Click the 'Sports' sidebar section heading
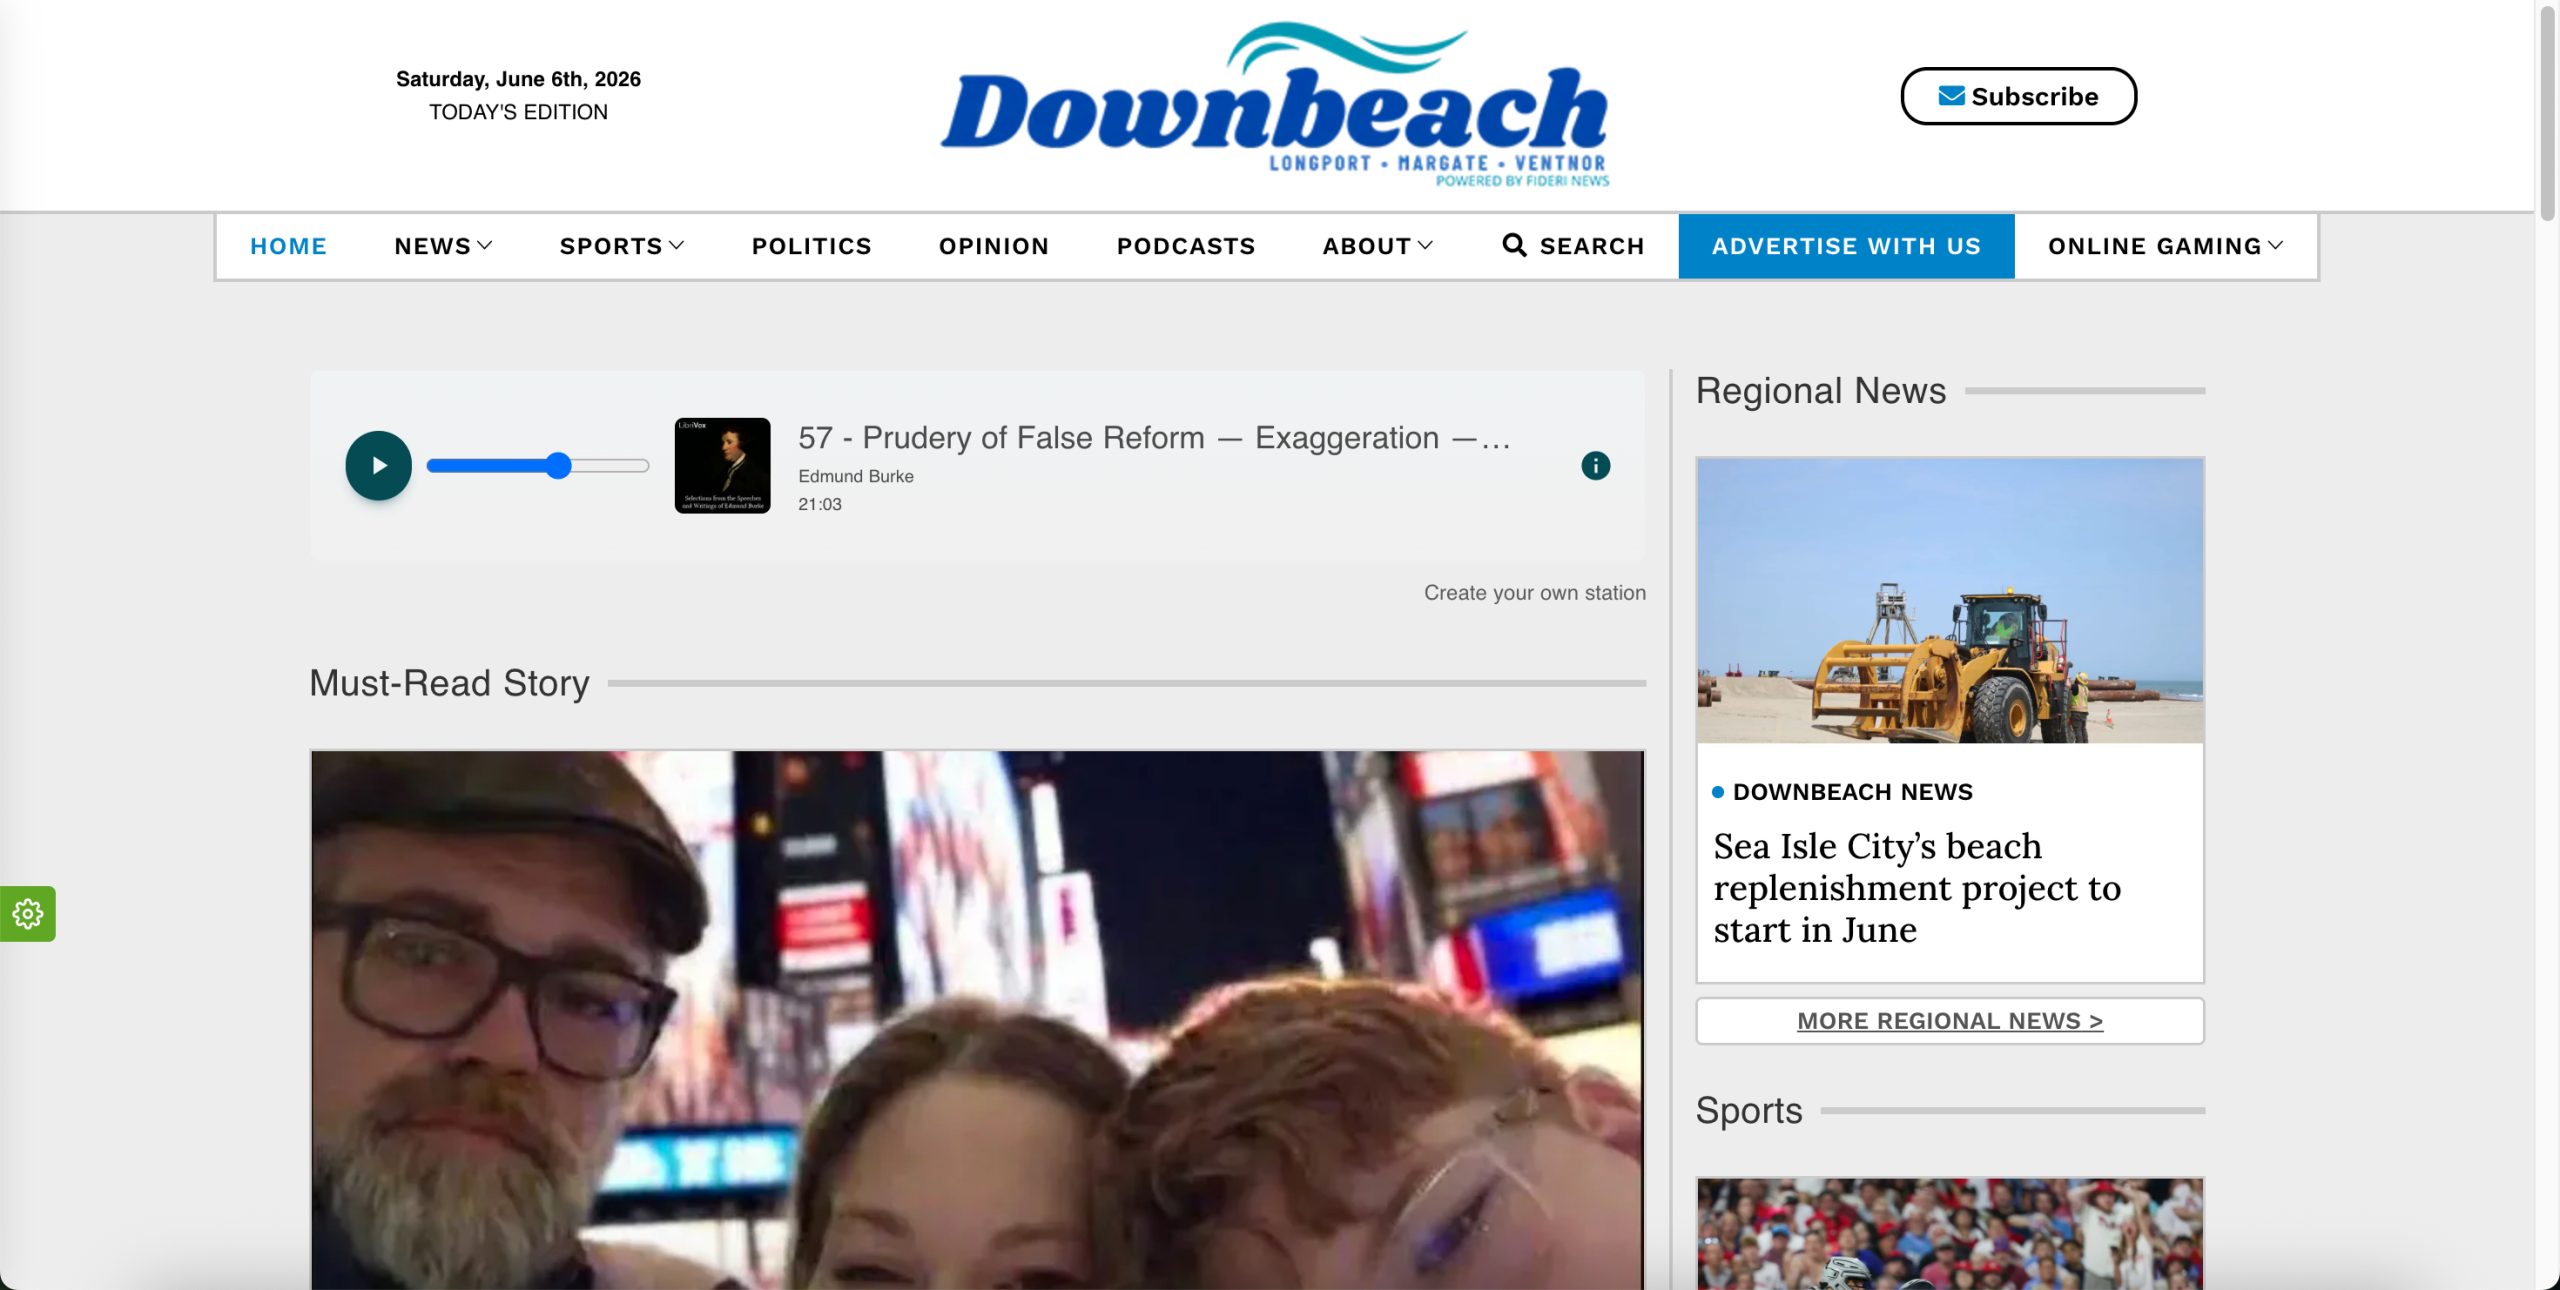This screenshot has width=2560, height=1290. click(x=1749, y=1110)
